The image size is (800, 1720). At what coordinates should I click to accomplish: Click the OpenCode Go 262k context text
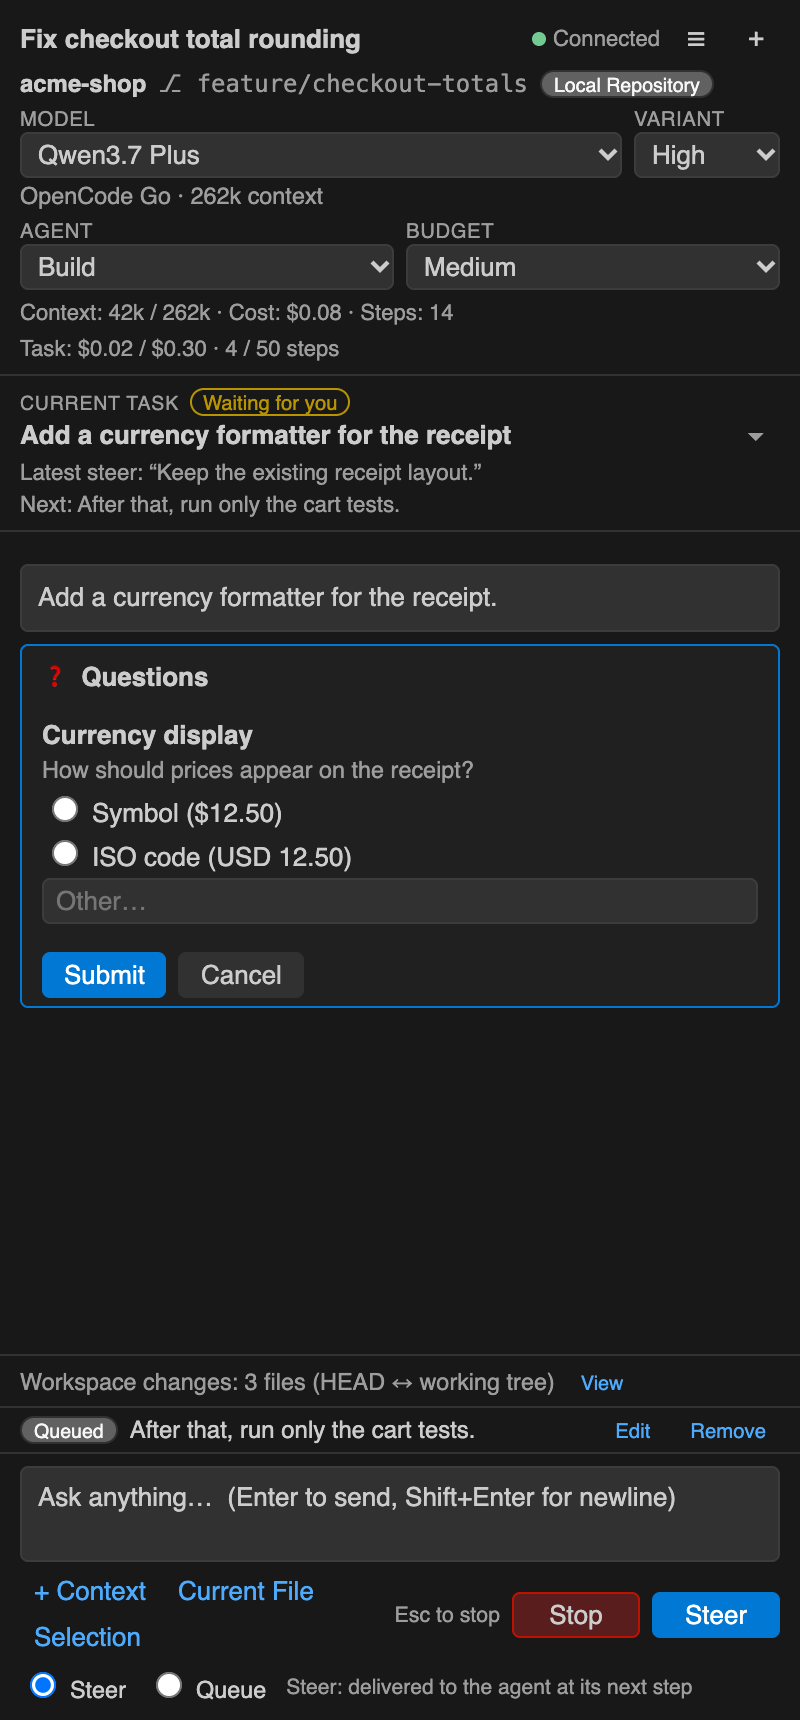[x=172, y=196]
